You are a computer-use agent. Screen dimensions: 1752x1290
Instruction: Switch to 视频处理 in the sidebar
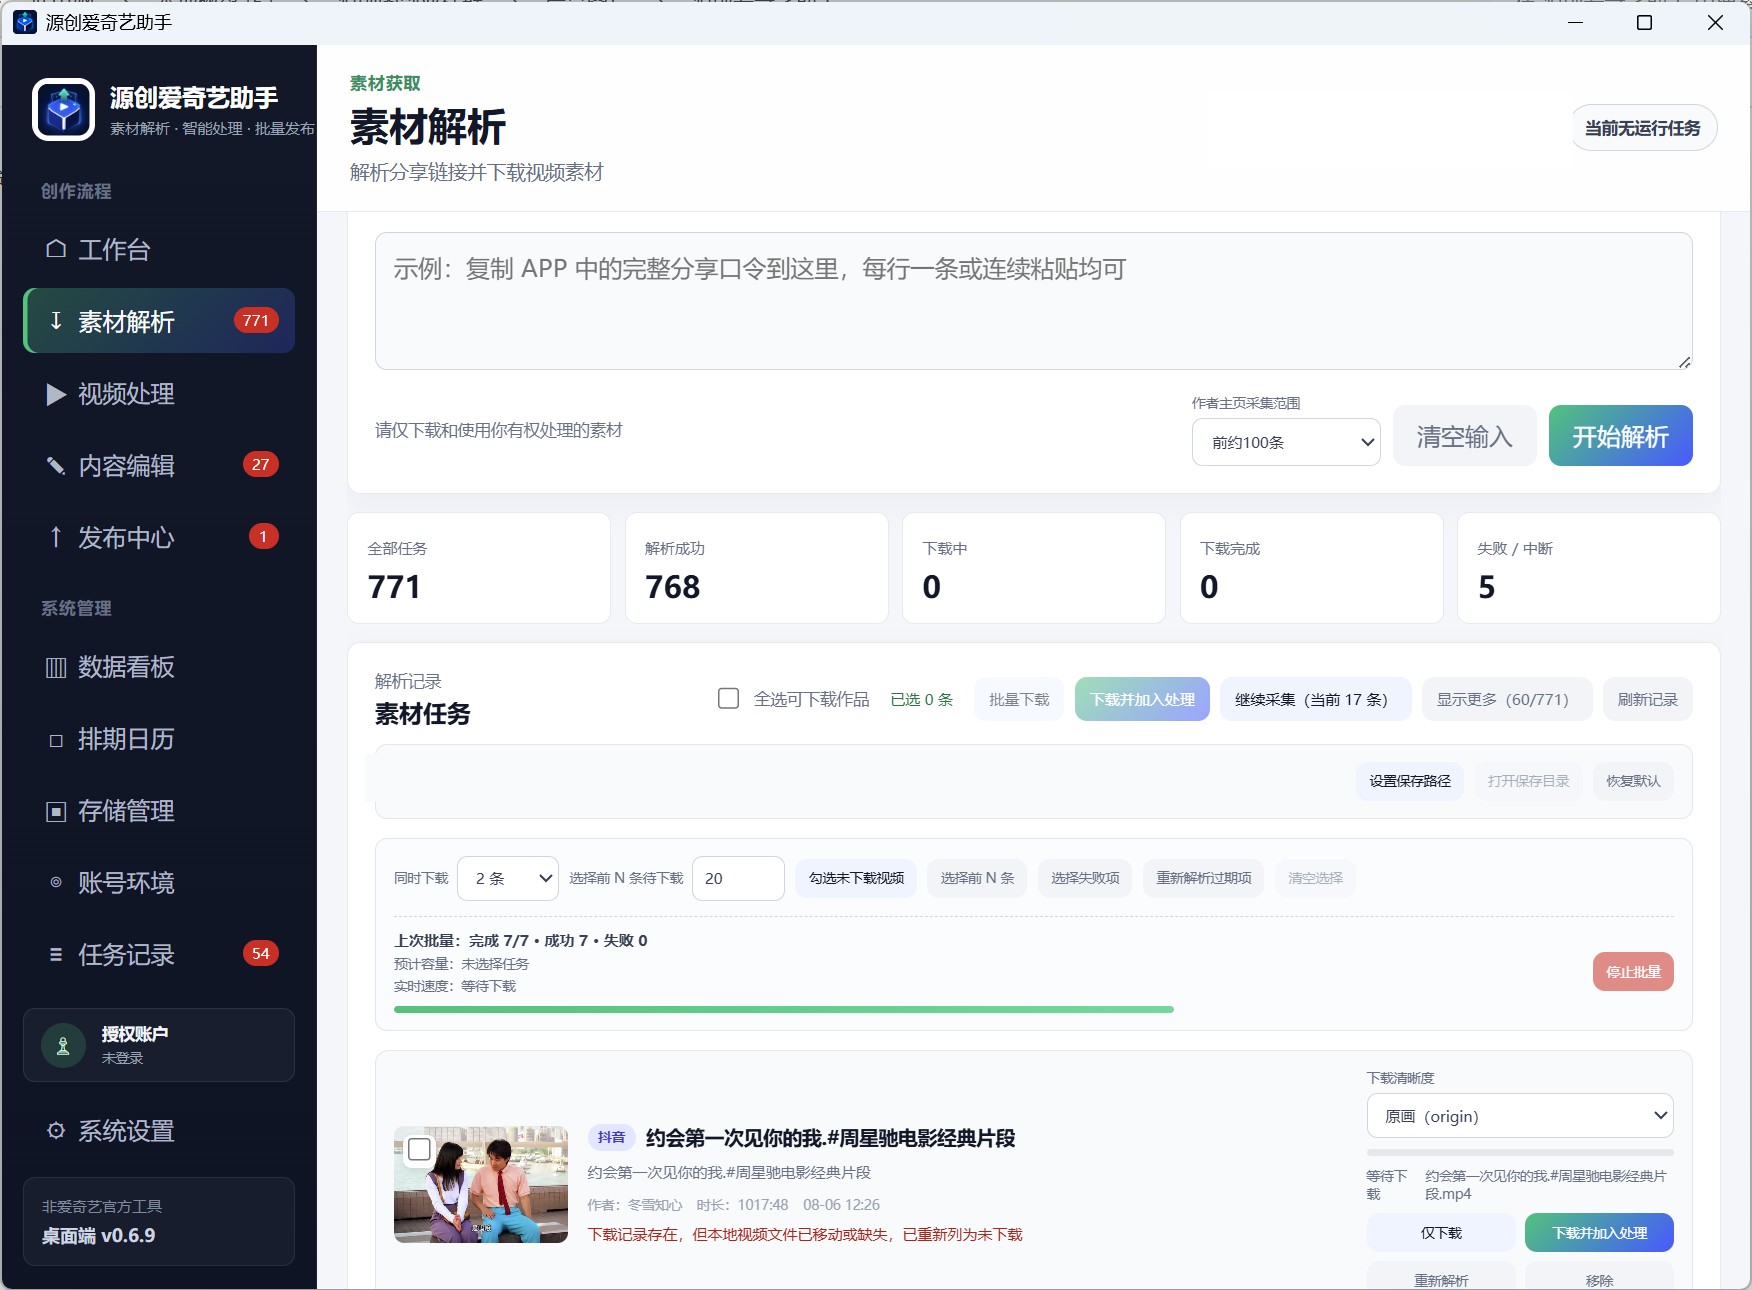coord(159,394)
